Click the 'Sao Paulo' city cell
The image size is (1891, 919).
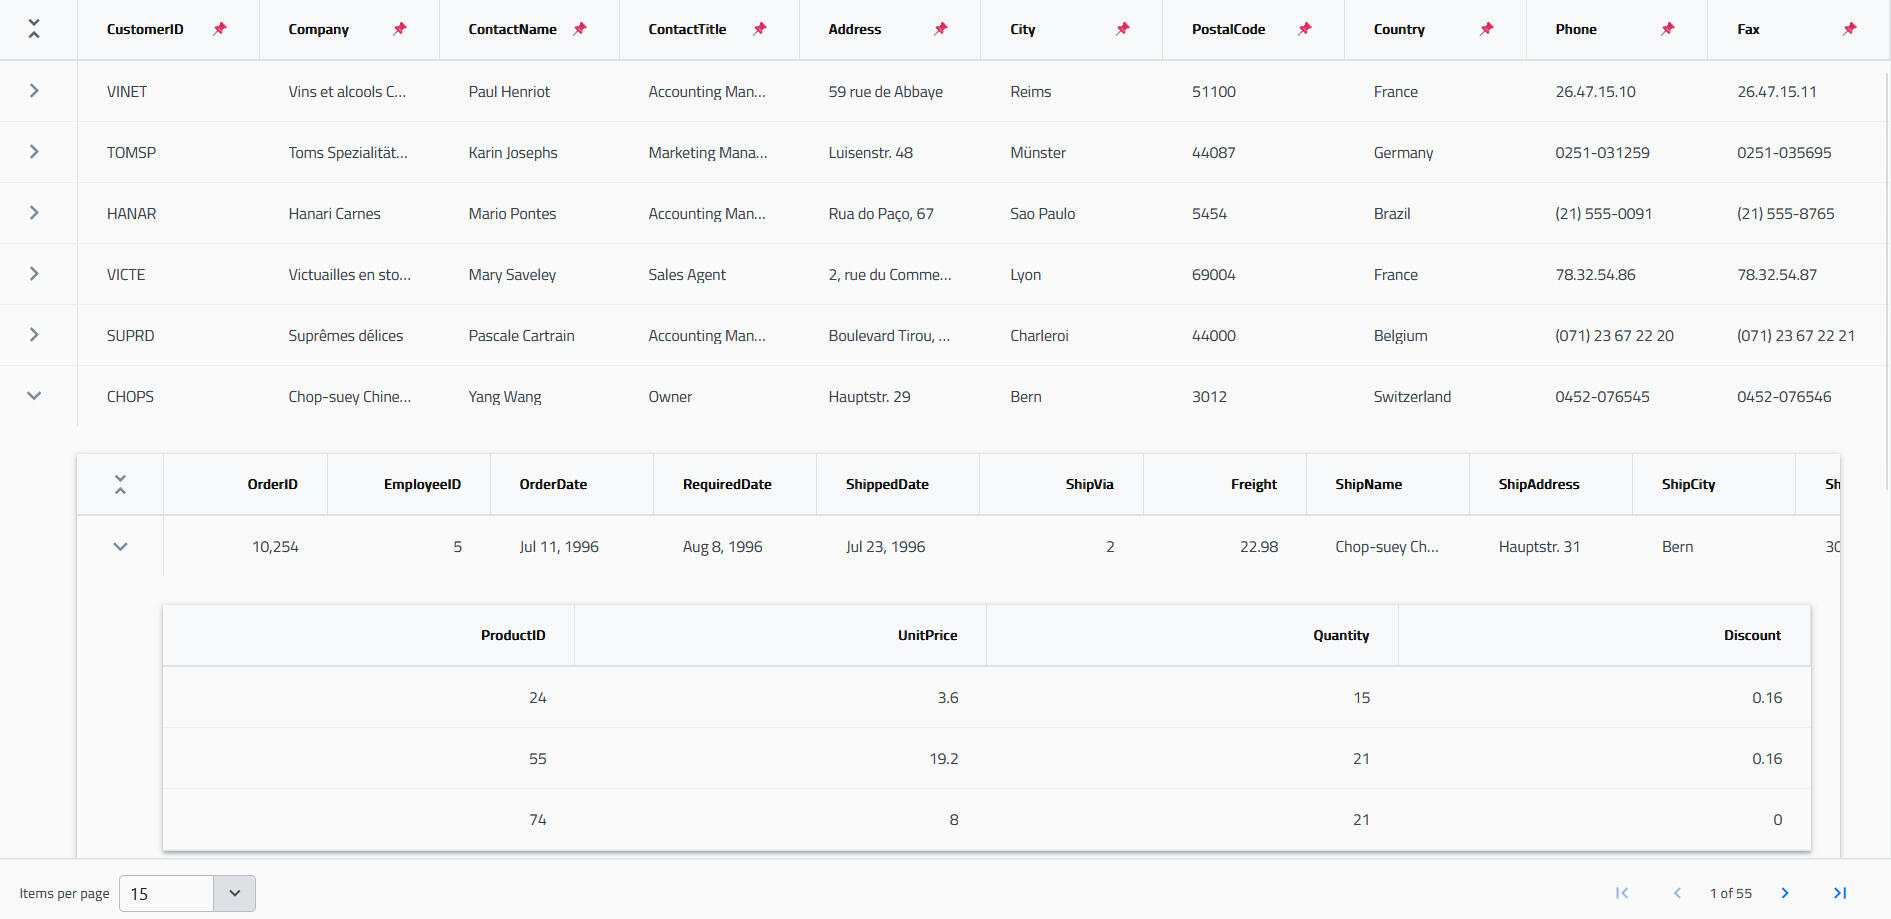[x=1072, y=213]
